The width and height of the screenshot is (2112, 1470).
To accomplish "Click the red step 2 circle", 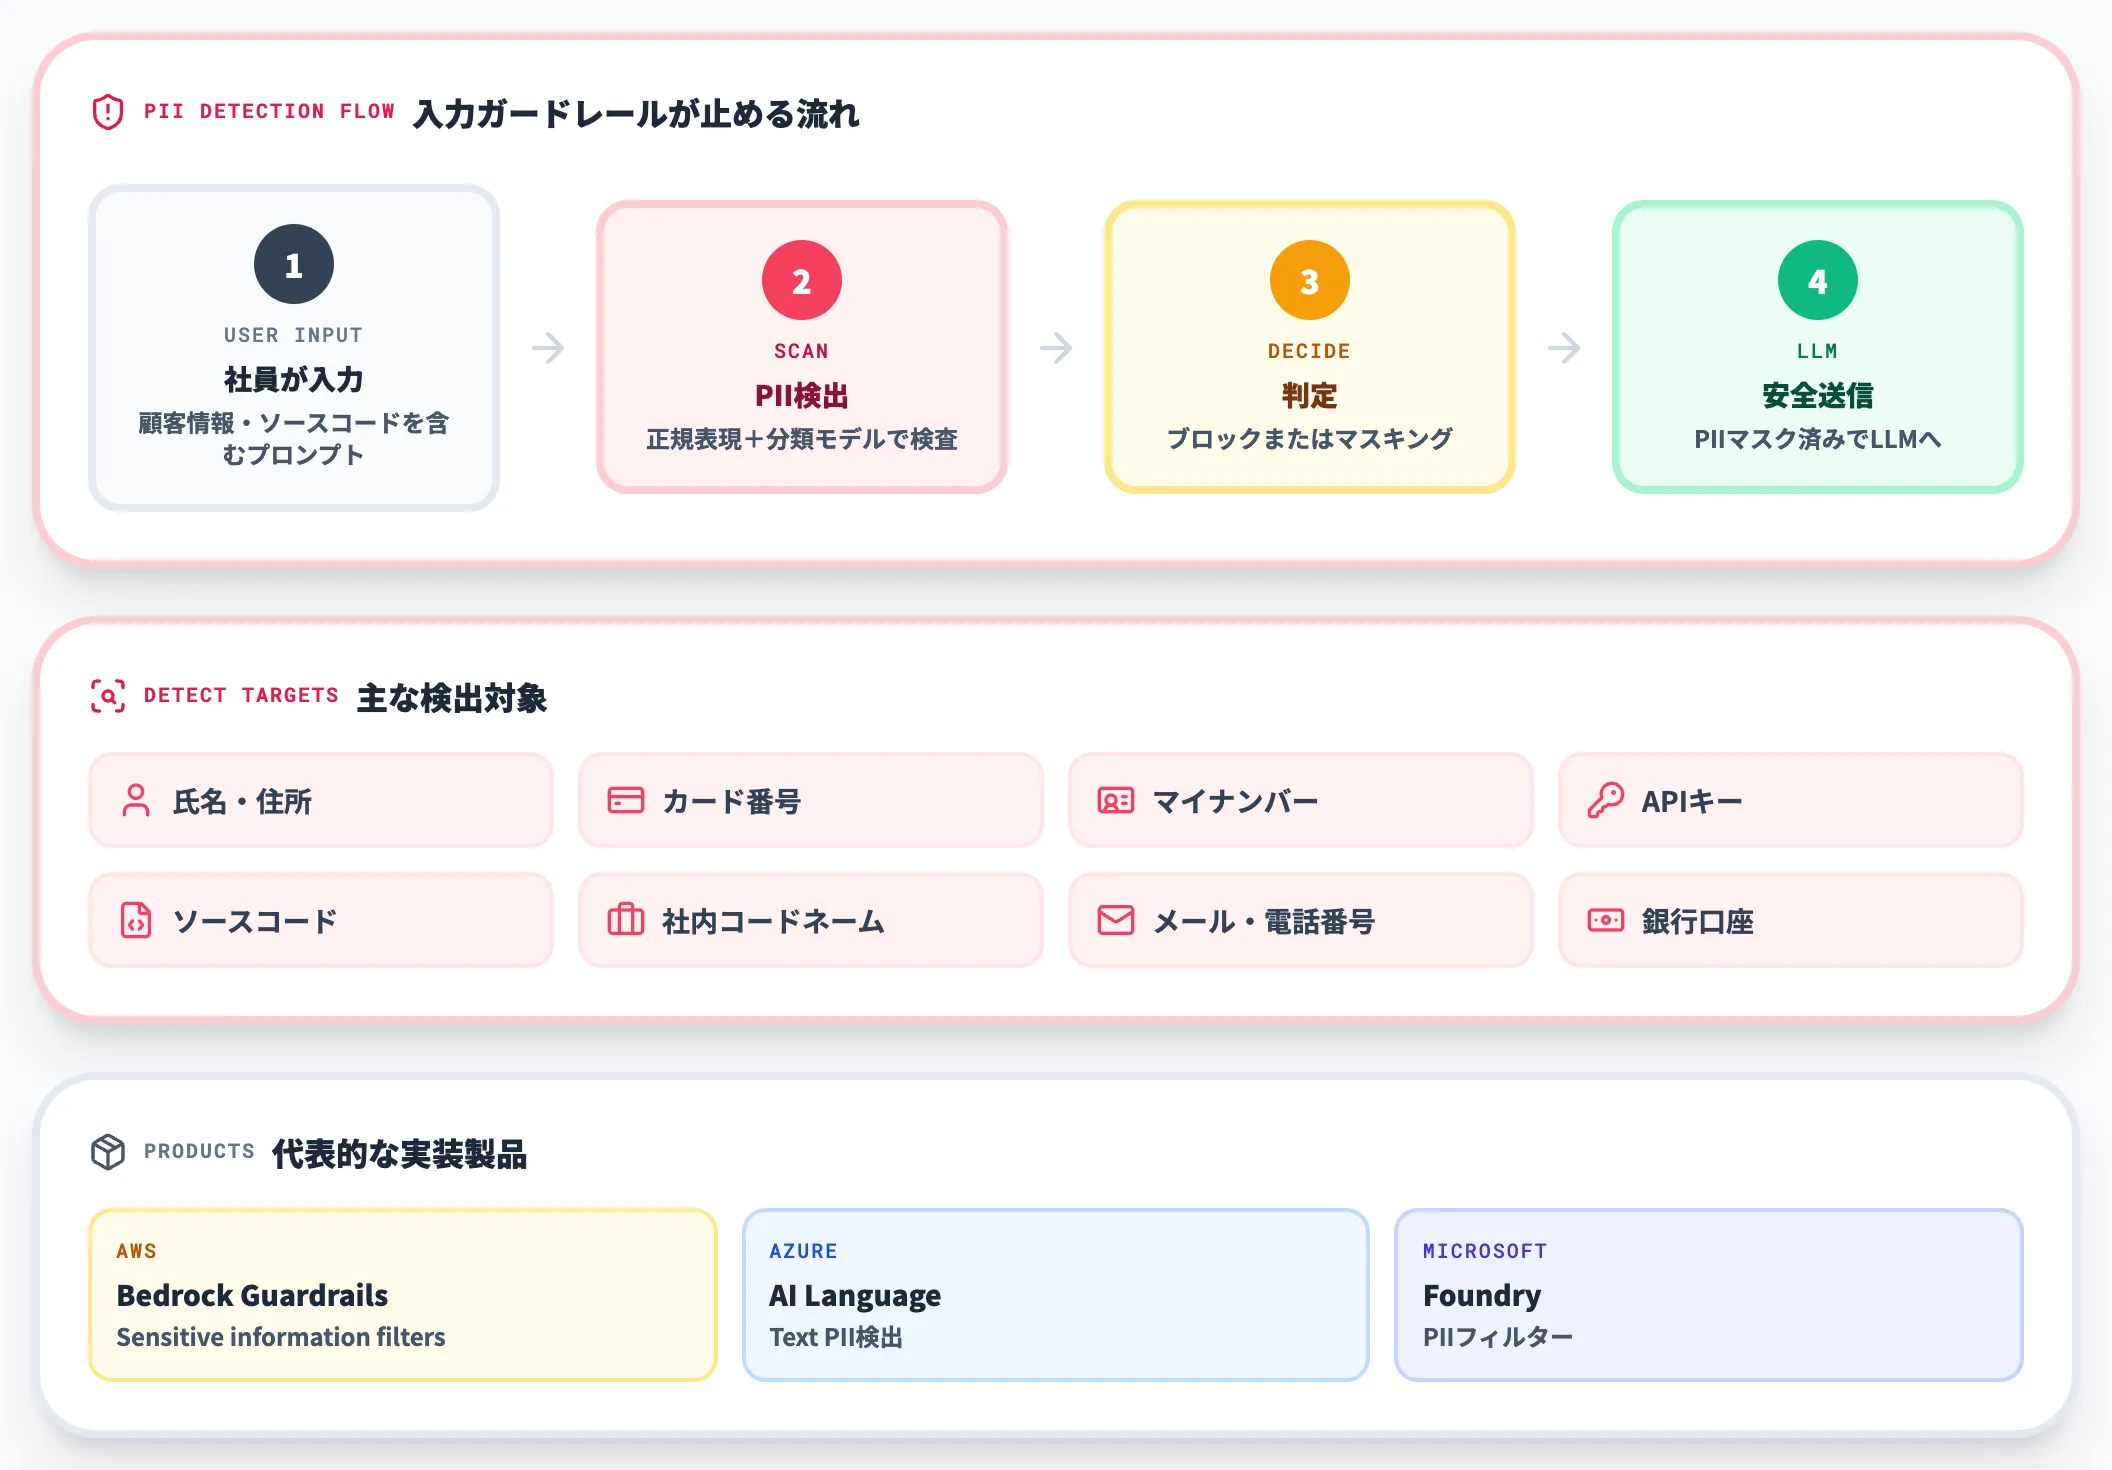I will click(x=802, y=280).
